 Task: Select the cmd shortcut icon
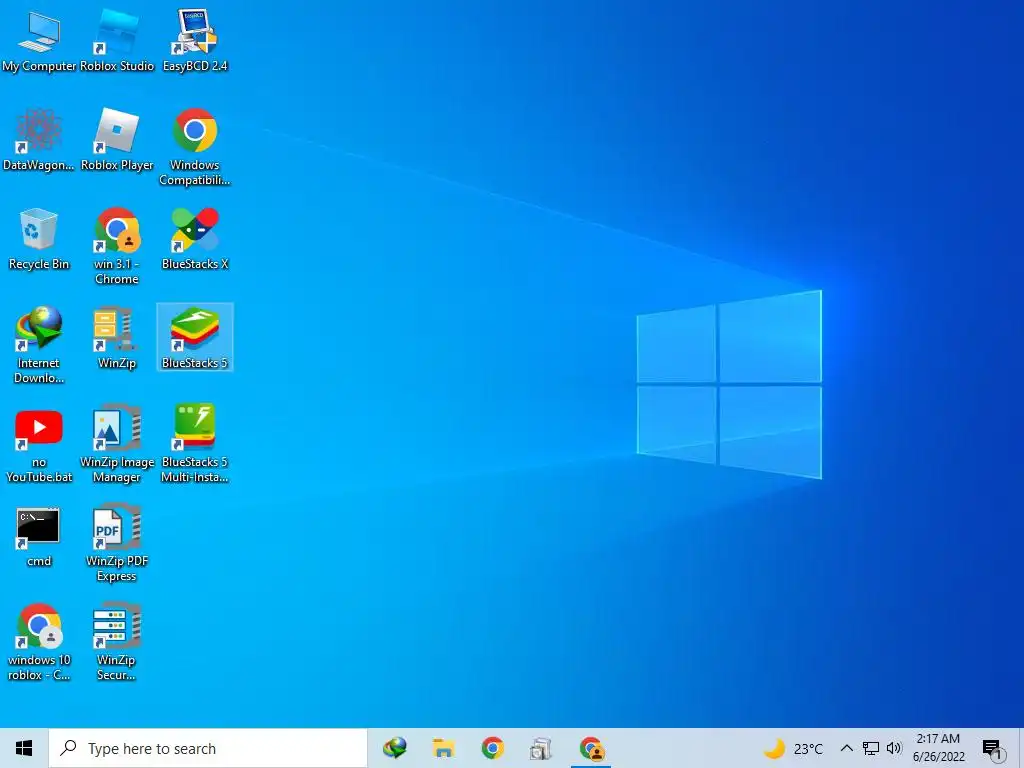tap(39, 537)
